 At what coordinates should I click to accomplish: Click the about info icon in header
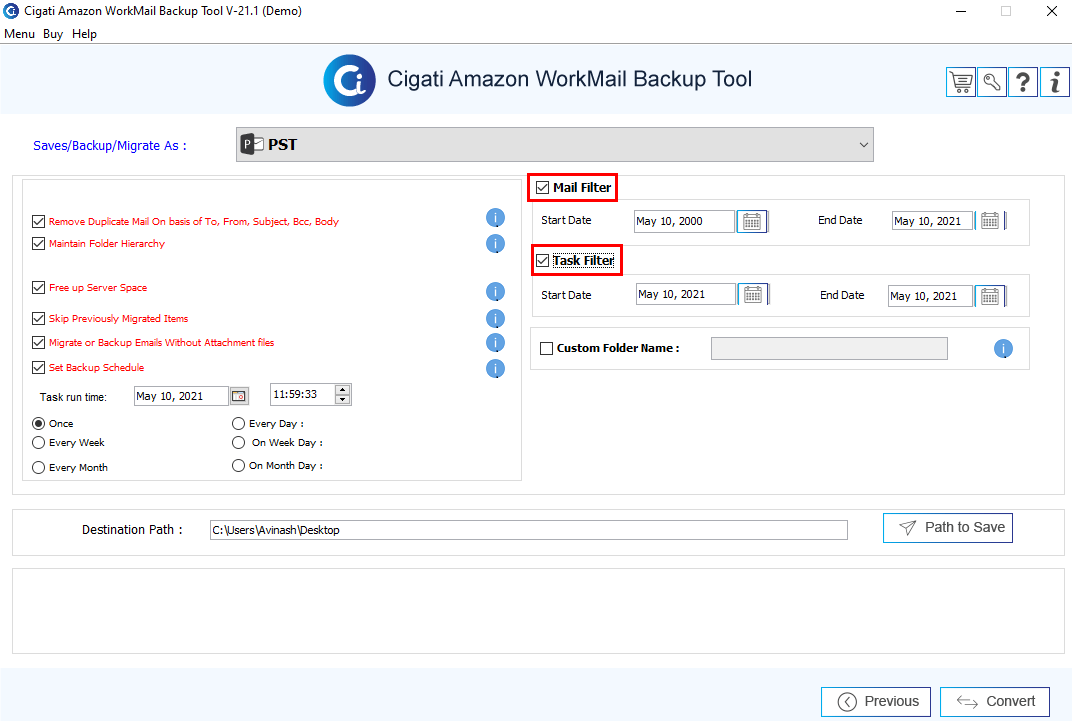1055,83
